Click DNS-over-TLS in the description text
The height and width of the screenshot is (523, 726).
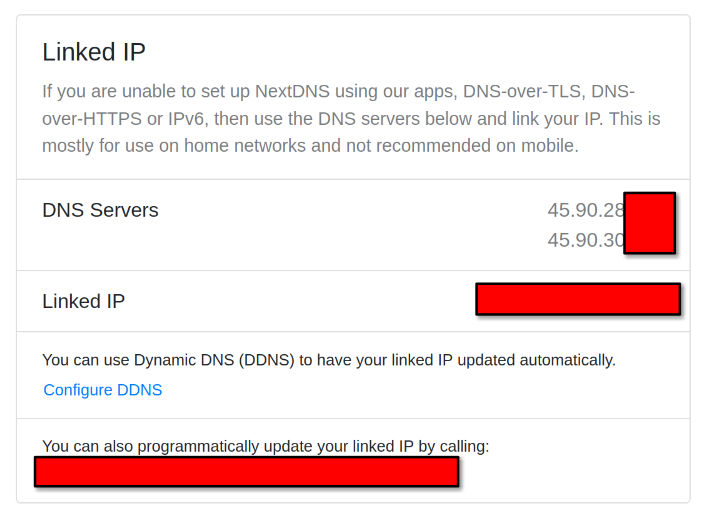click(x=522, y=91)
